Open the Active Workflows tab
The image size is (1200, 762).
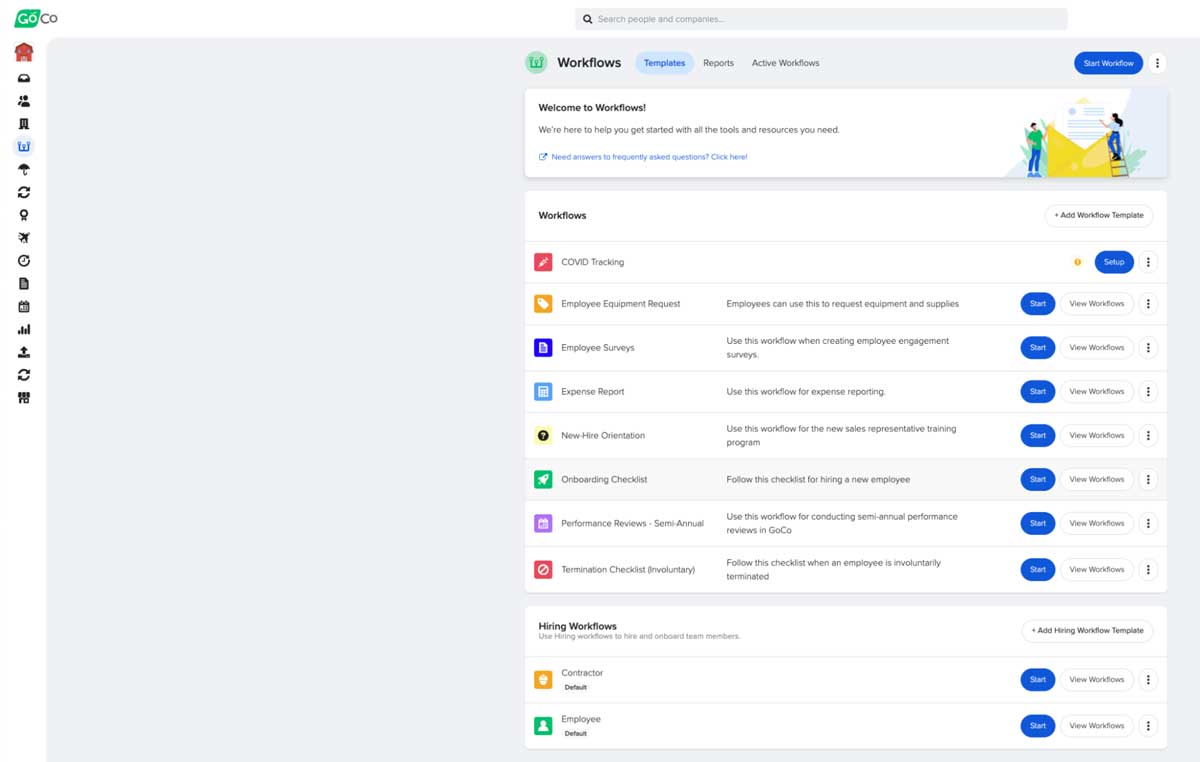click(785, 62)
